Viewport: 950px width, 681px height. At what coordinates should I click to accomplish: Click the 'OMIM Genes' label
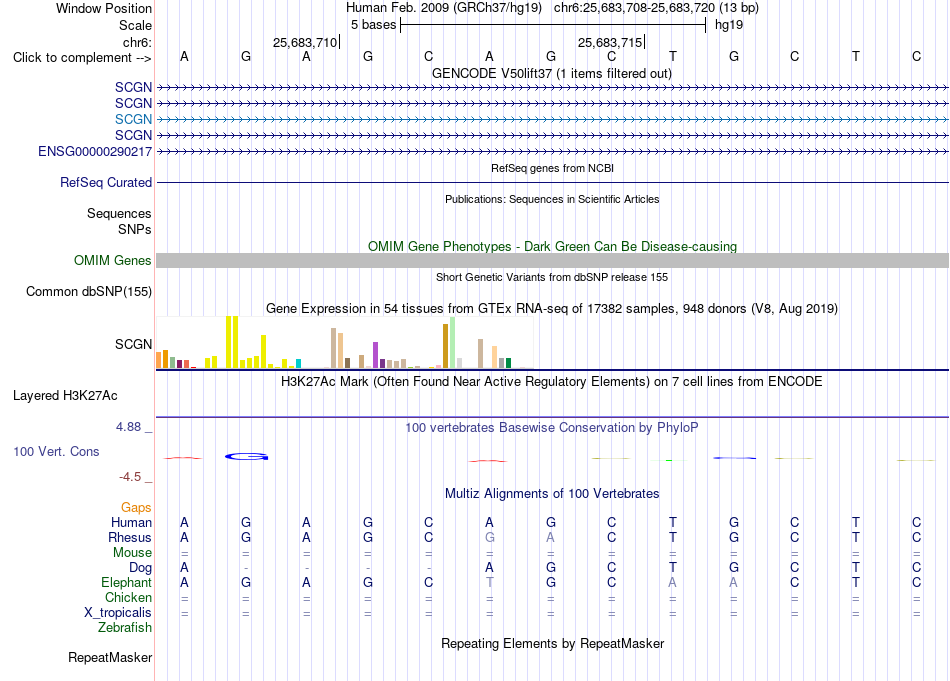112,261
